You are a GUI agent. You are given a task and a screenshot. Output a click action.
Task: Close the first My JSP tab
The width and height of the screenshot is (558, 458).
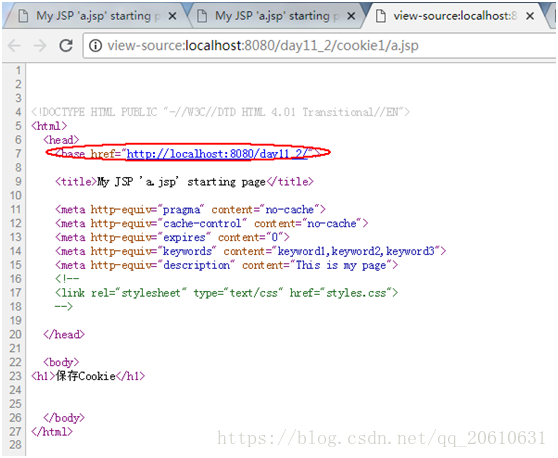pos(172,16)
